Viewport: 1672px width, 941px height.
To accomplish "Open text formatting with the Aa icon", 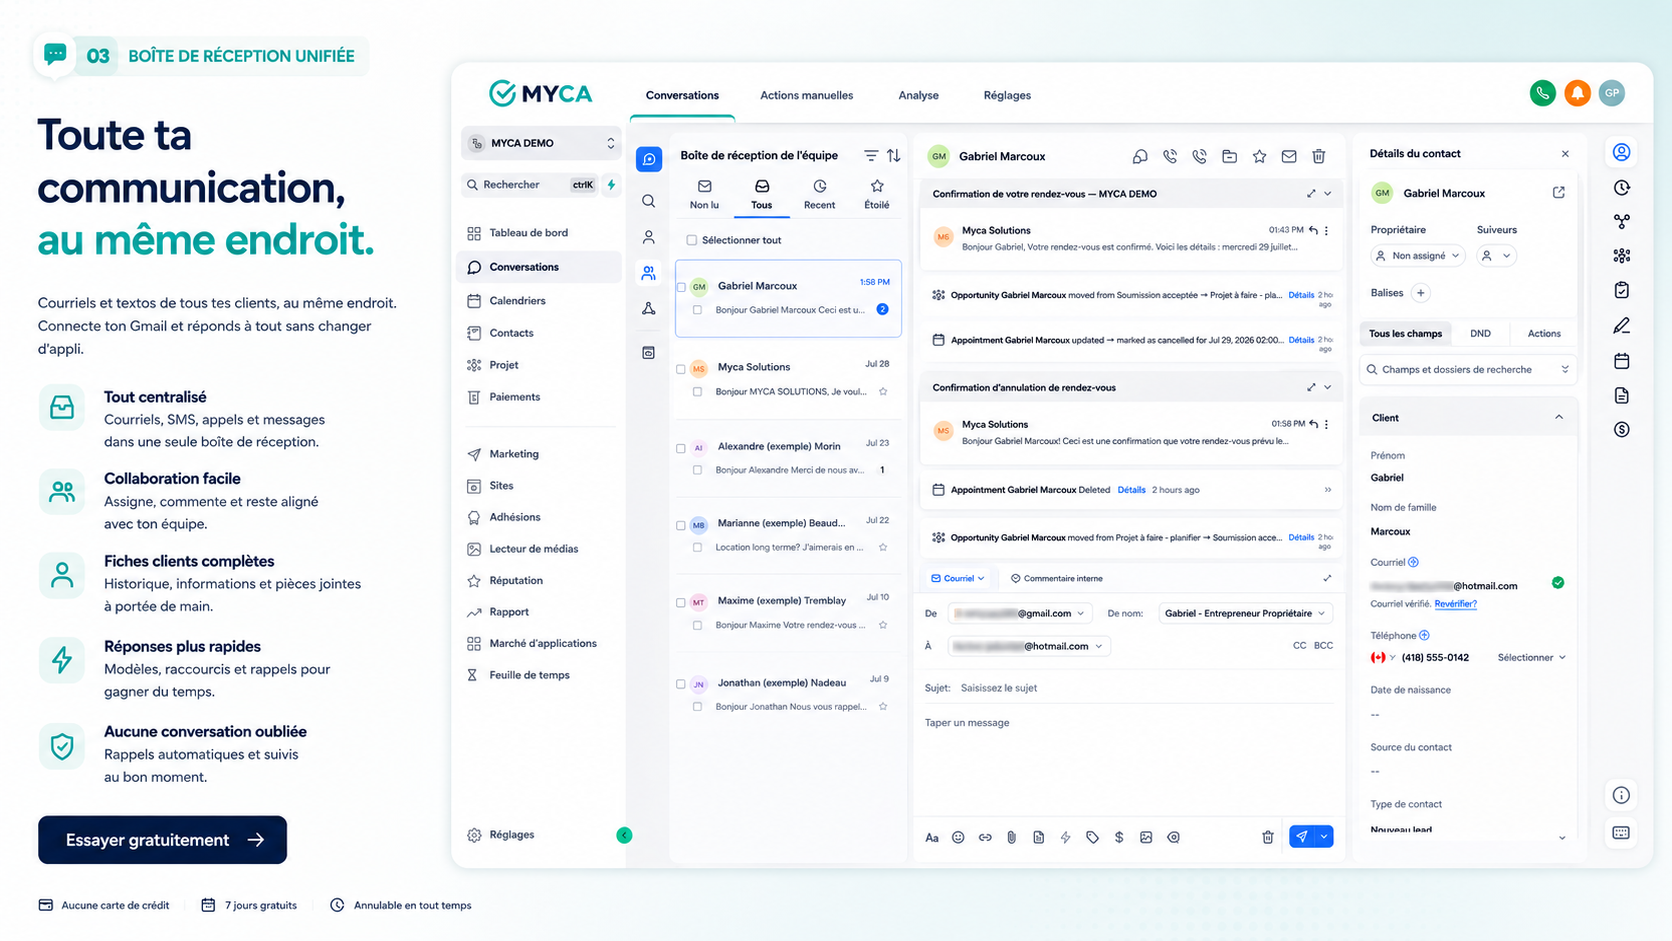I will pos(932,837).
